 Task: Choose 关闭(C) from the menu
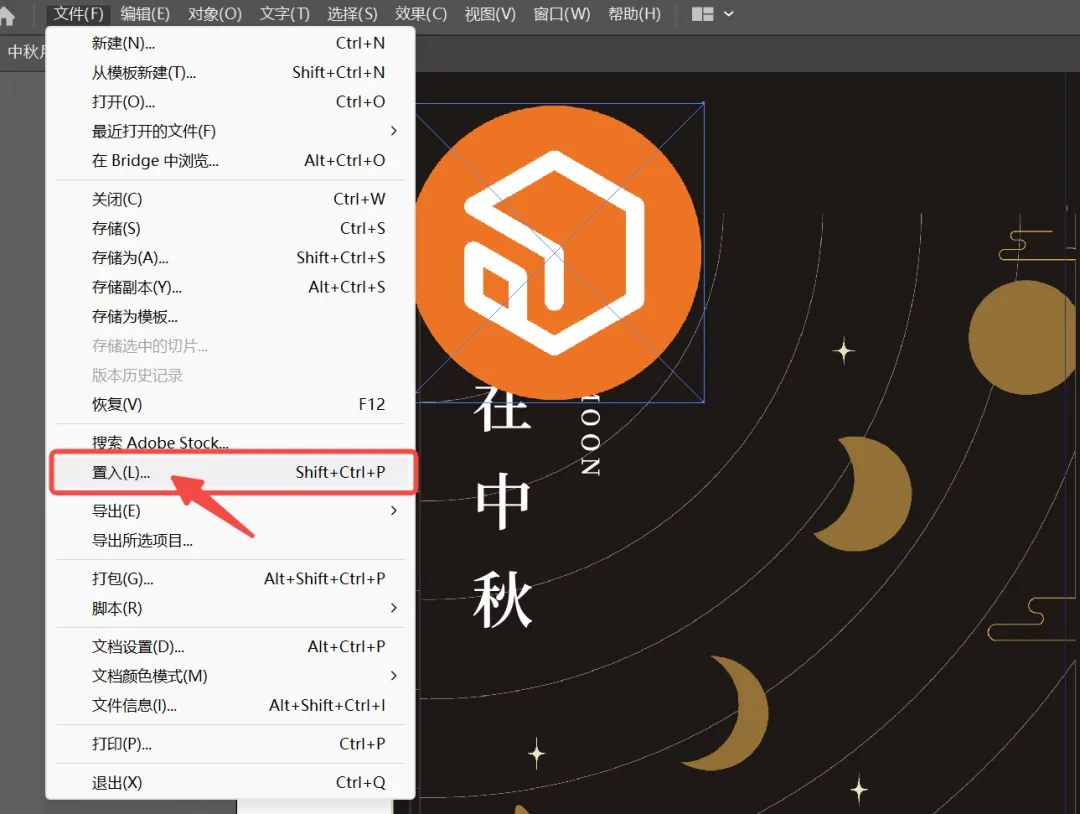click(231, 199)
